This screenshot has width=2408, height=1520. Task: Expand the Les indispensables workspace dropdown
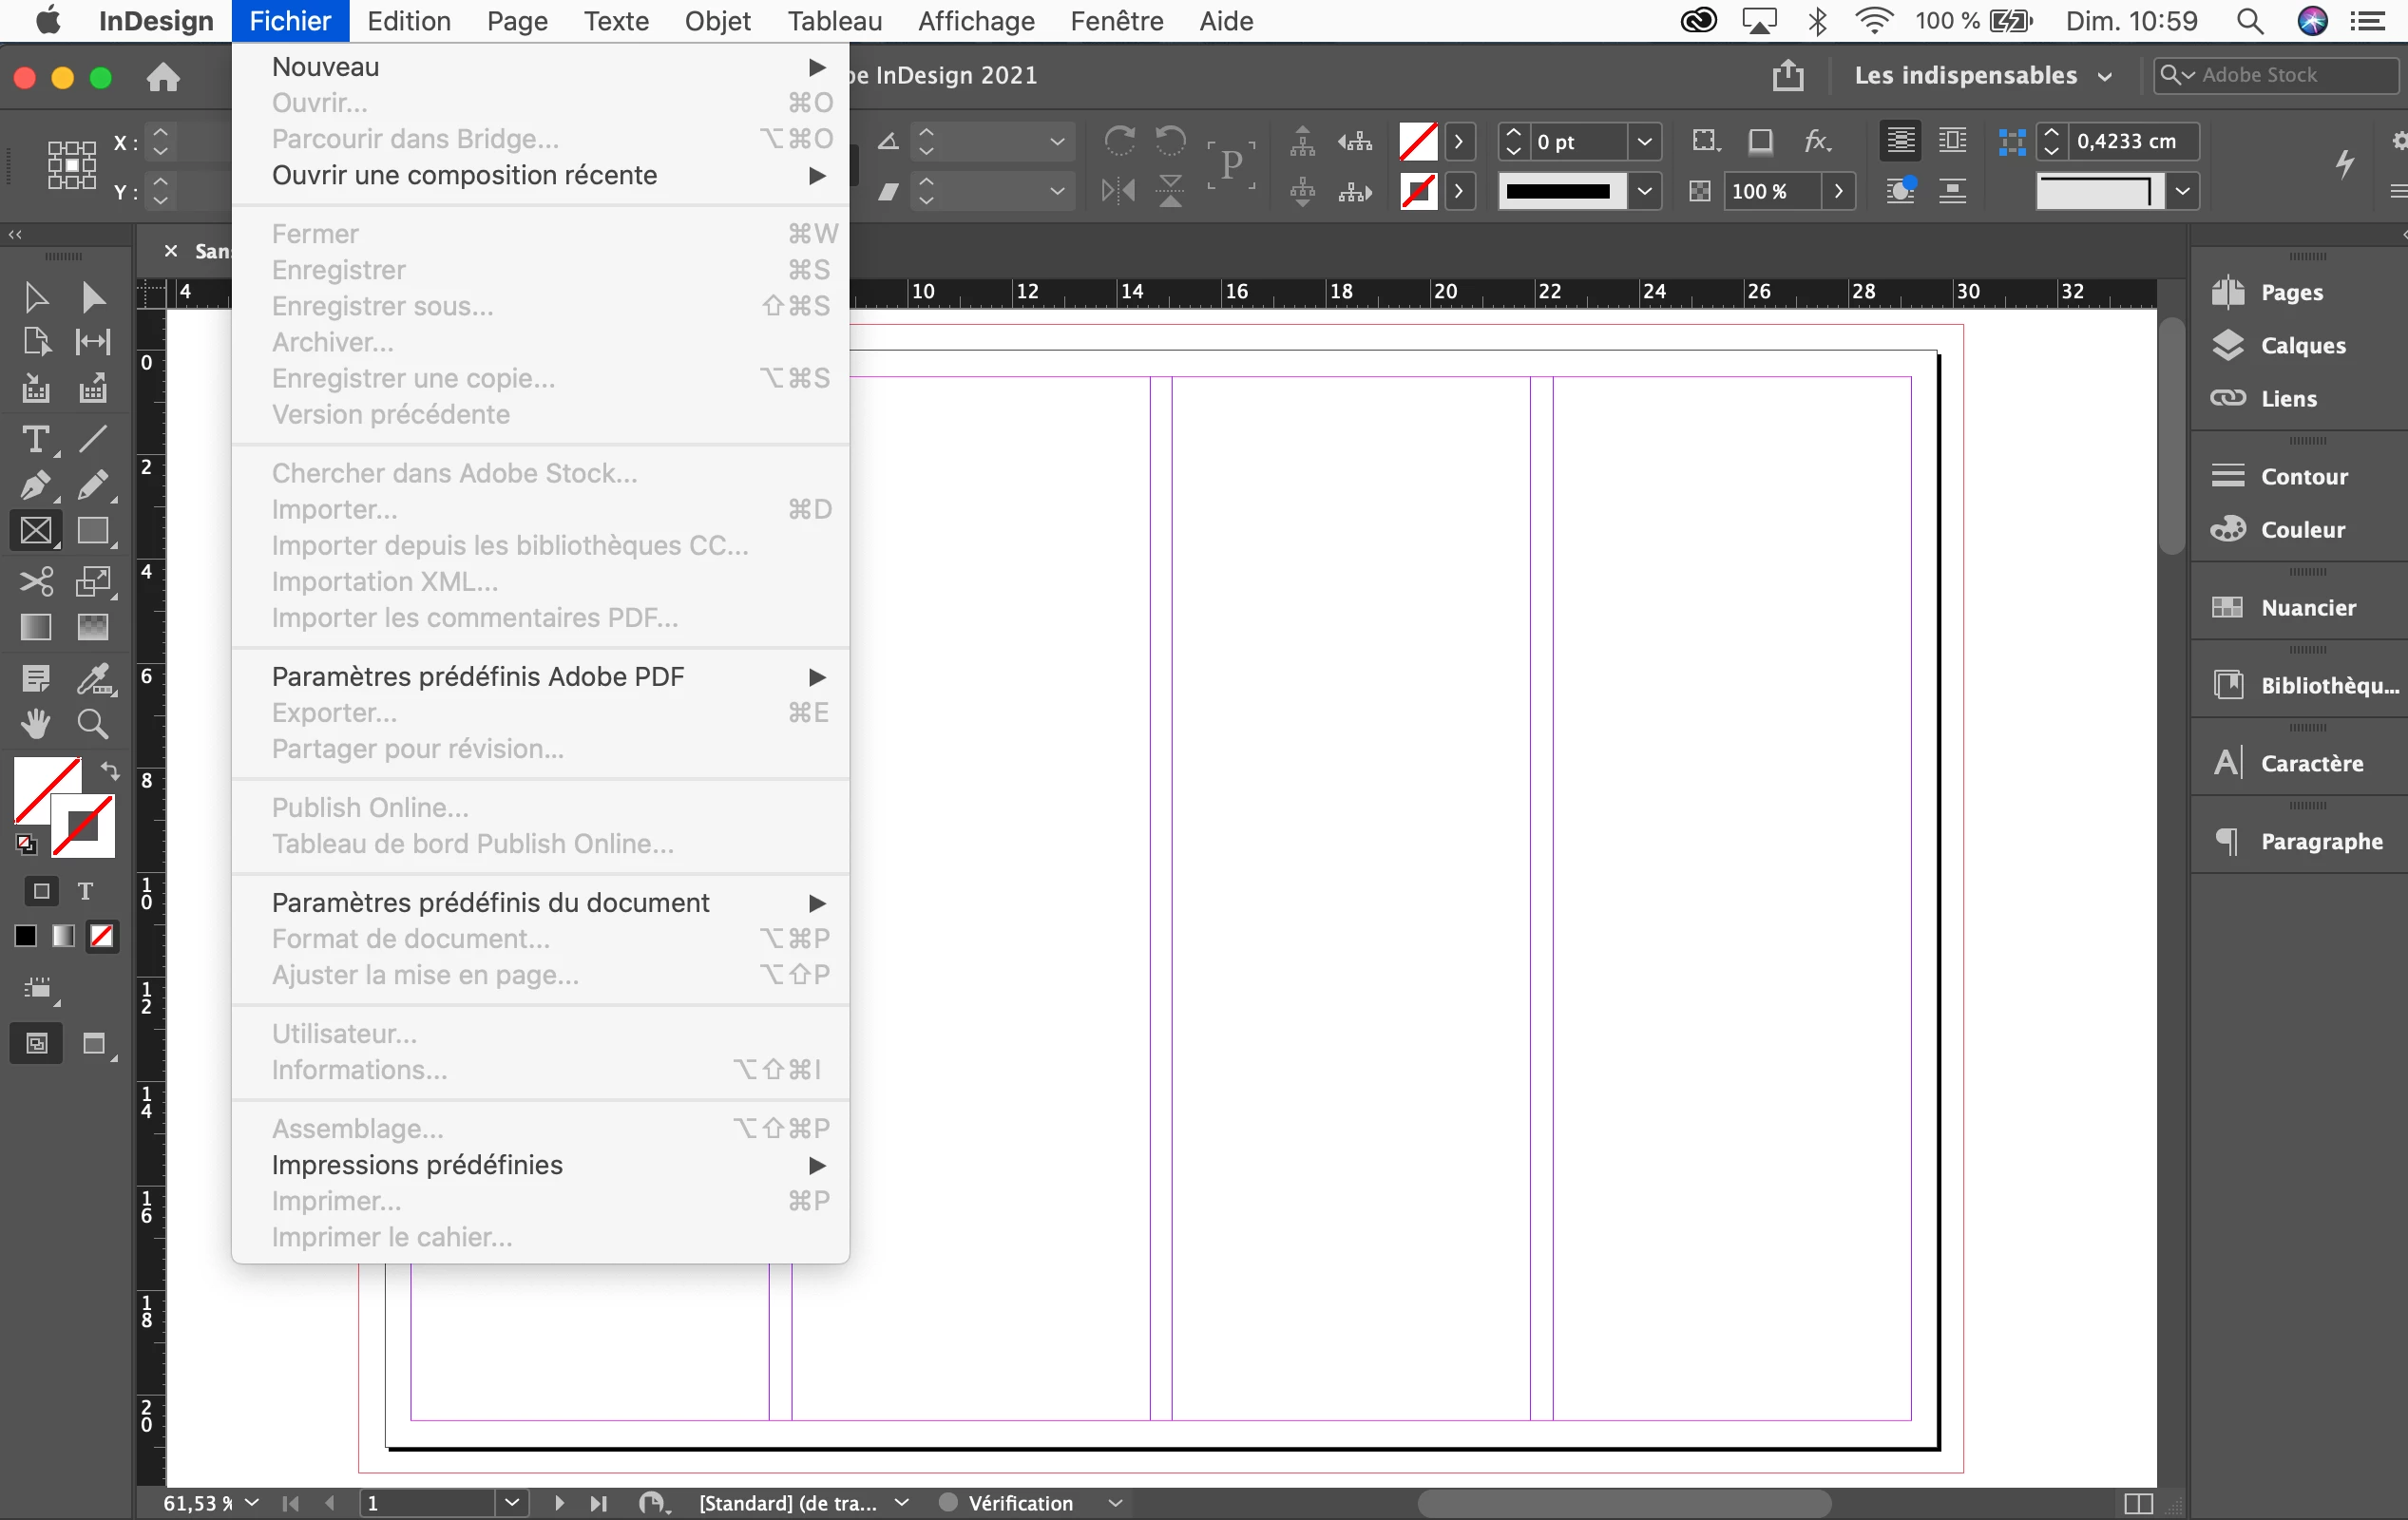2105,76
